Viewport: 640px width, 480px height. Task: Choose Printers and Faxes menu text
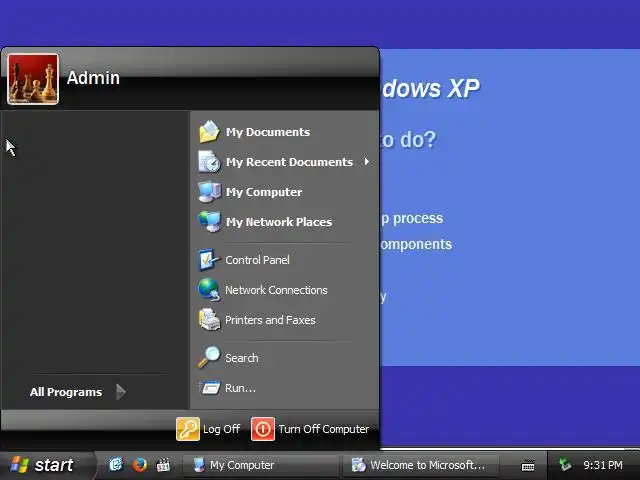(270, 320)
